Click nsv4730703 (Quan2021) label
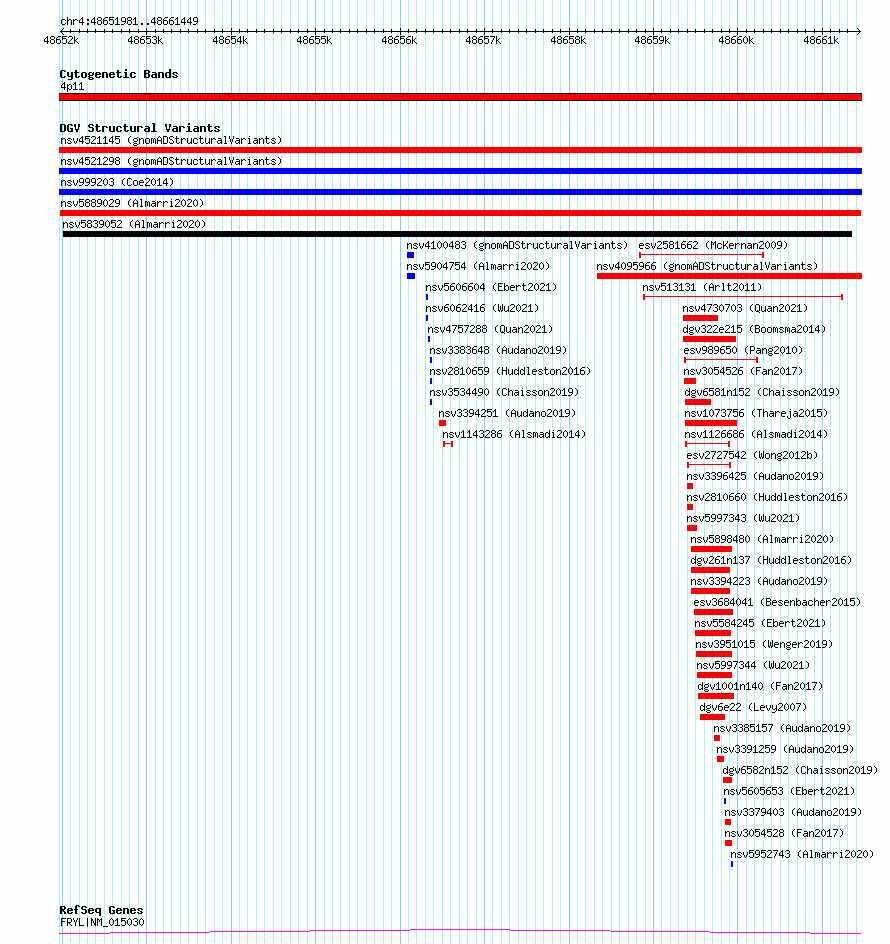Viewport: 890px width, 944px height. [745, 309]
